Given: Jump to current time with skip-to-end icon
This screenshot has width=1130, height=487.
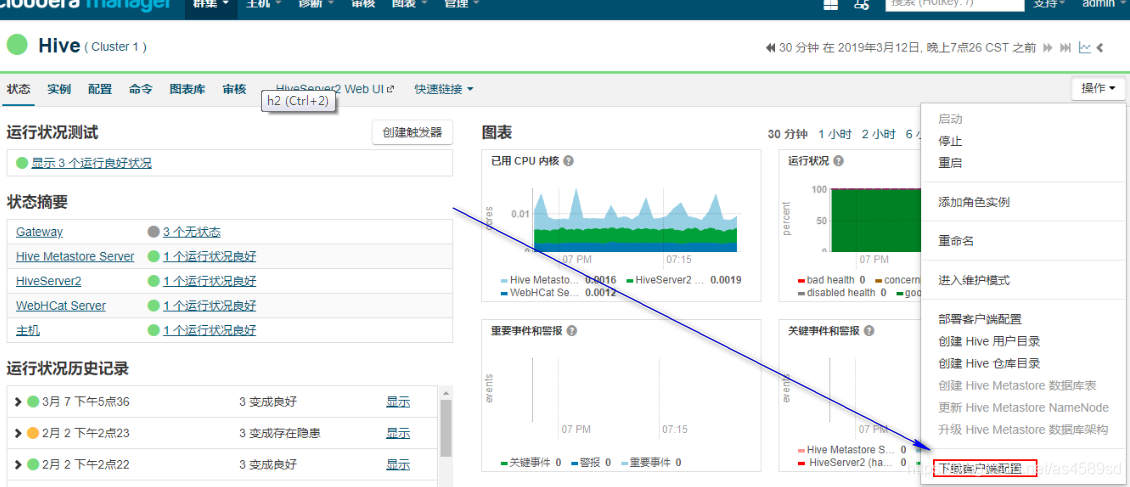Looking at the screenshot, I should coord(1065,48).
